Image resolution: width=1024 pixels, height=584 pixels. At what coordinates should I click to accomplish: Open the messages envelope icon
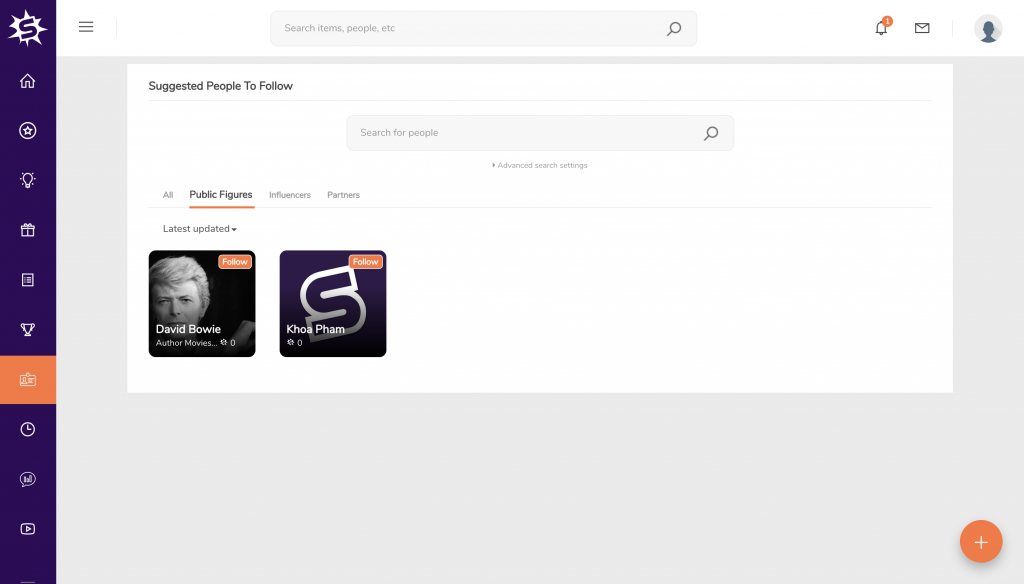coord(922,28)
